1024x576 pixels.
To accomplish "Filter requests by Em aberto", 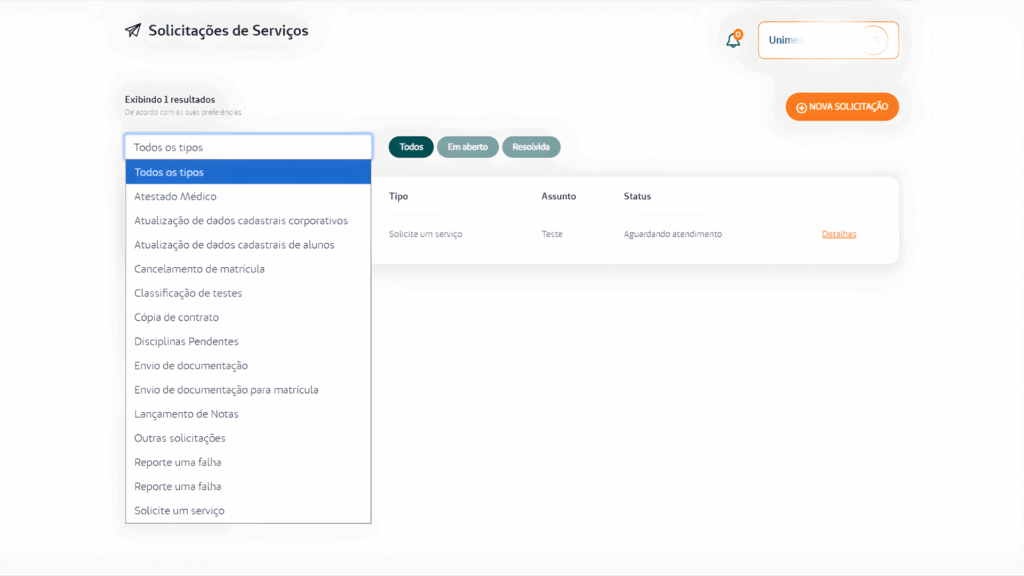I will coord(467,147).
